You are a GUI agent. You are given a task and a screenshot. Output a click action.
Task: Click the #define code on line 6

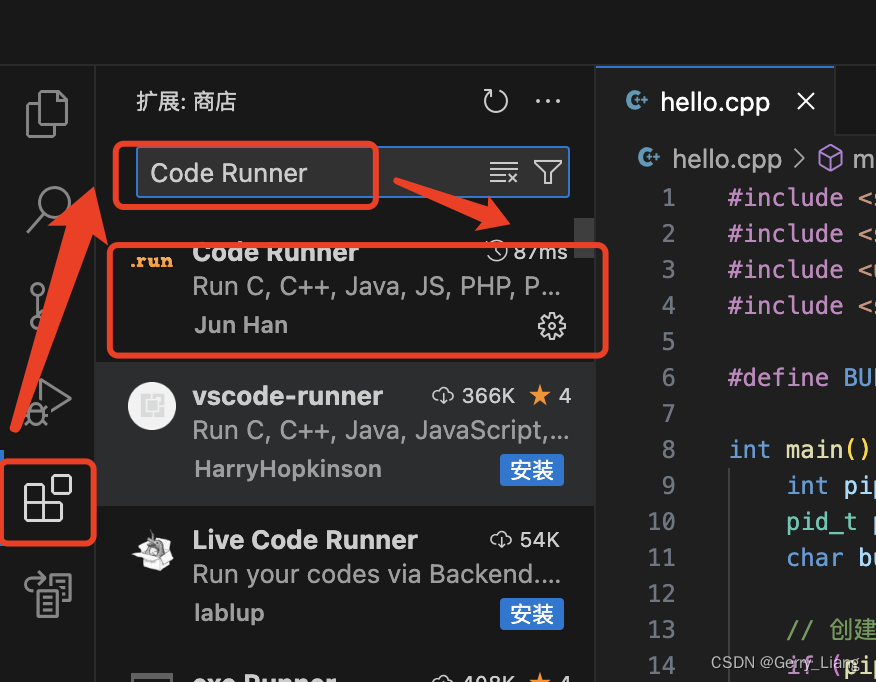click(779, 378)
